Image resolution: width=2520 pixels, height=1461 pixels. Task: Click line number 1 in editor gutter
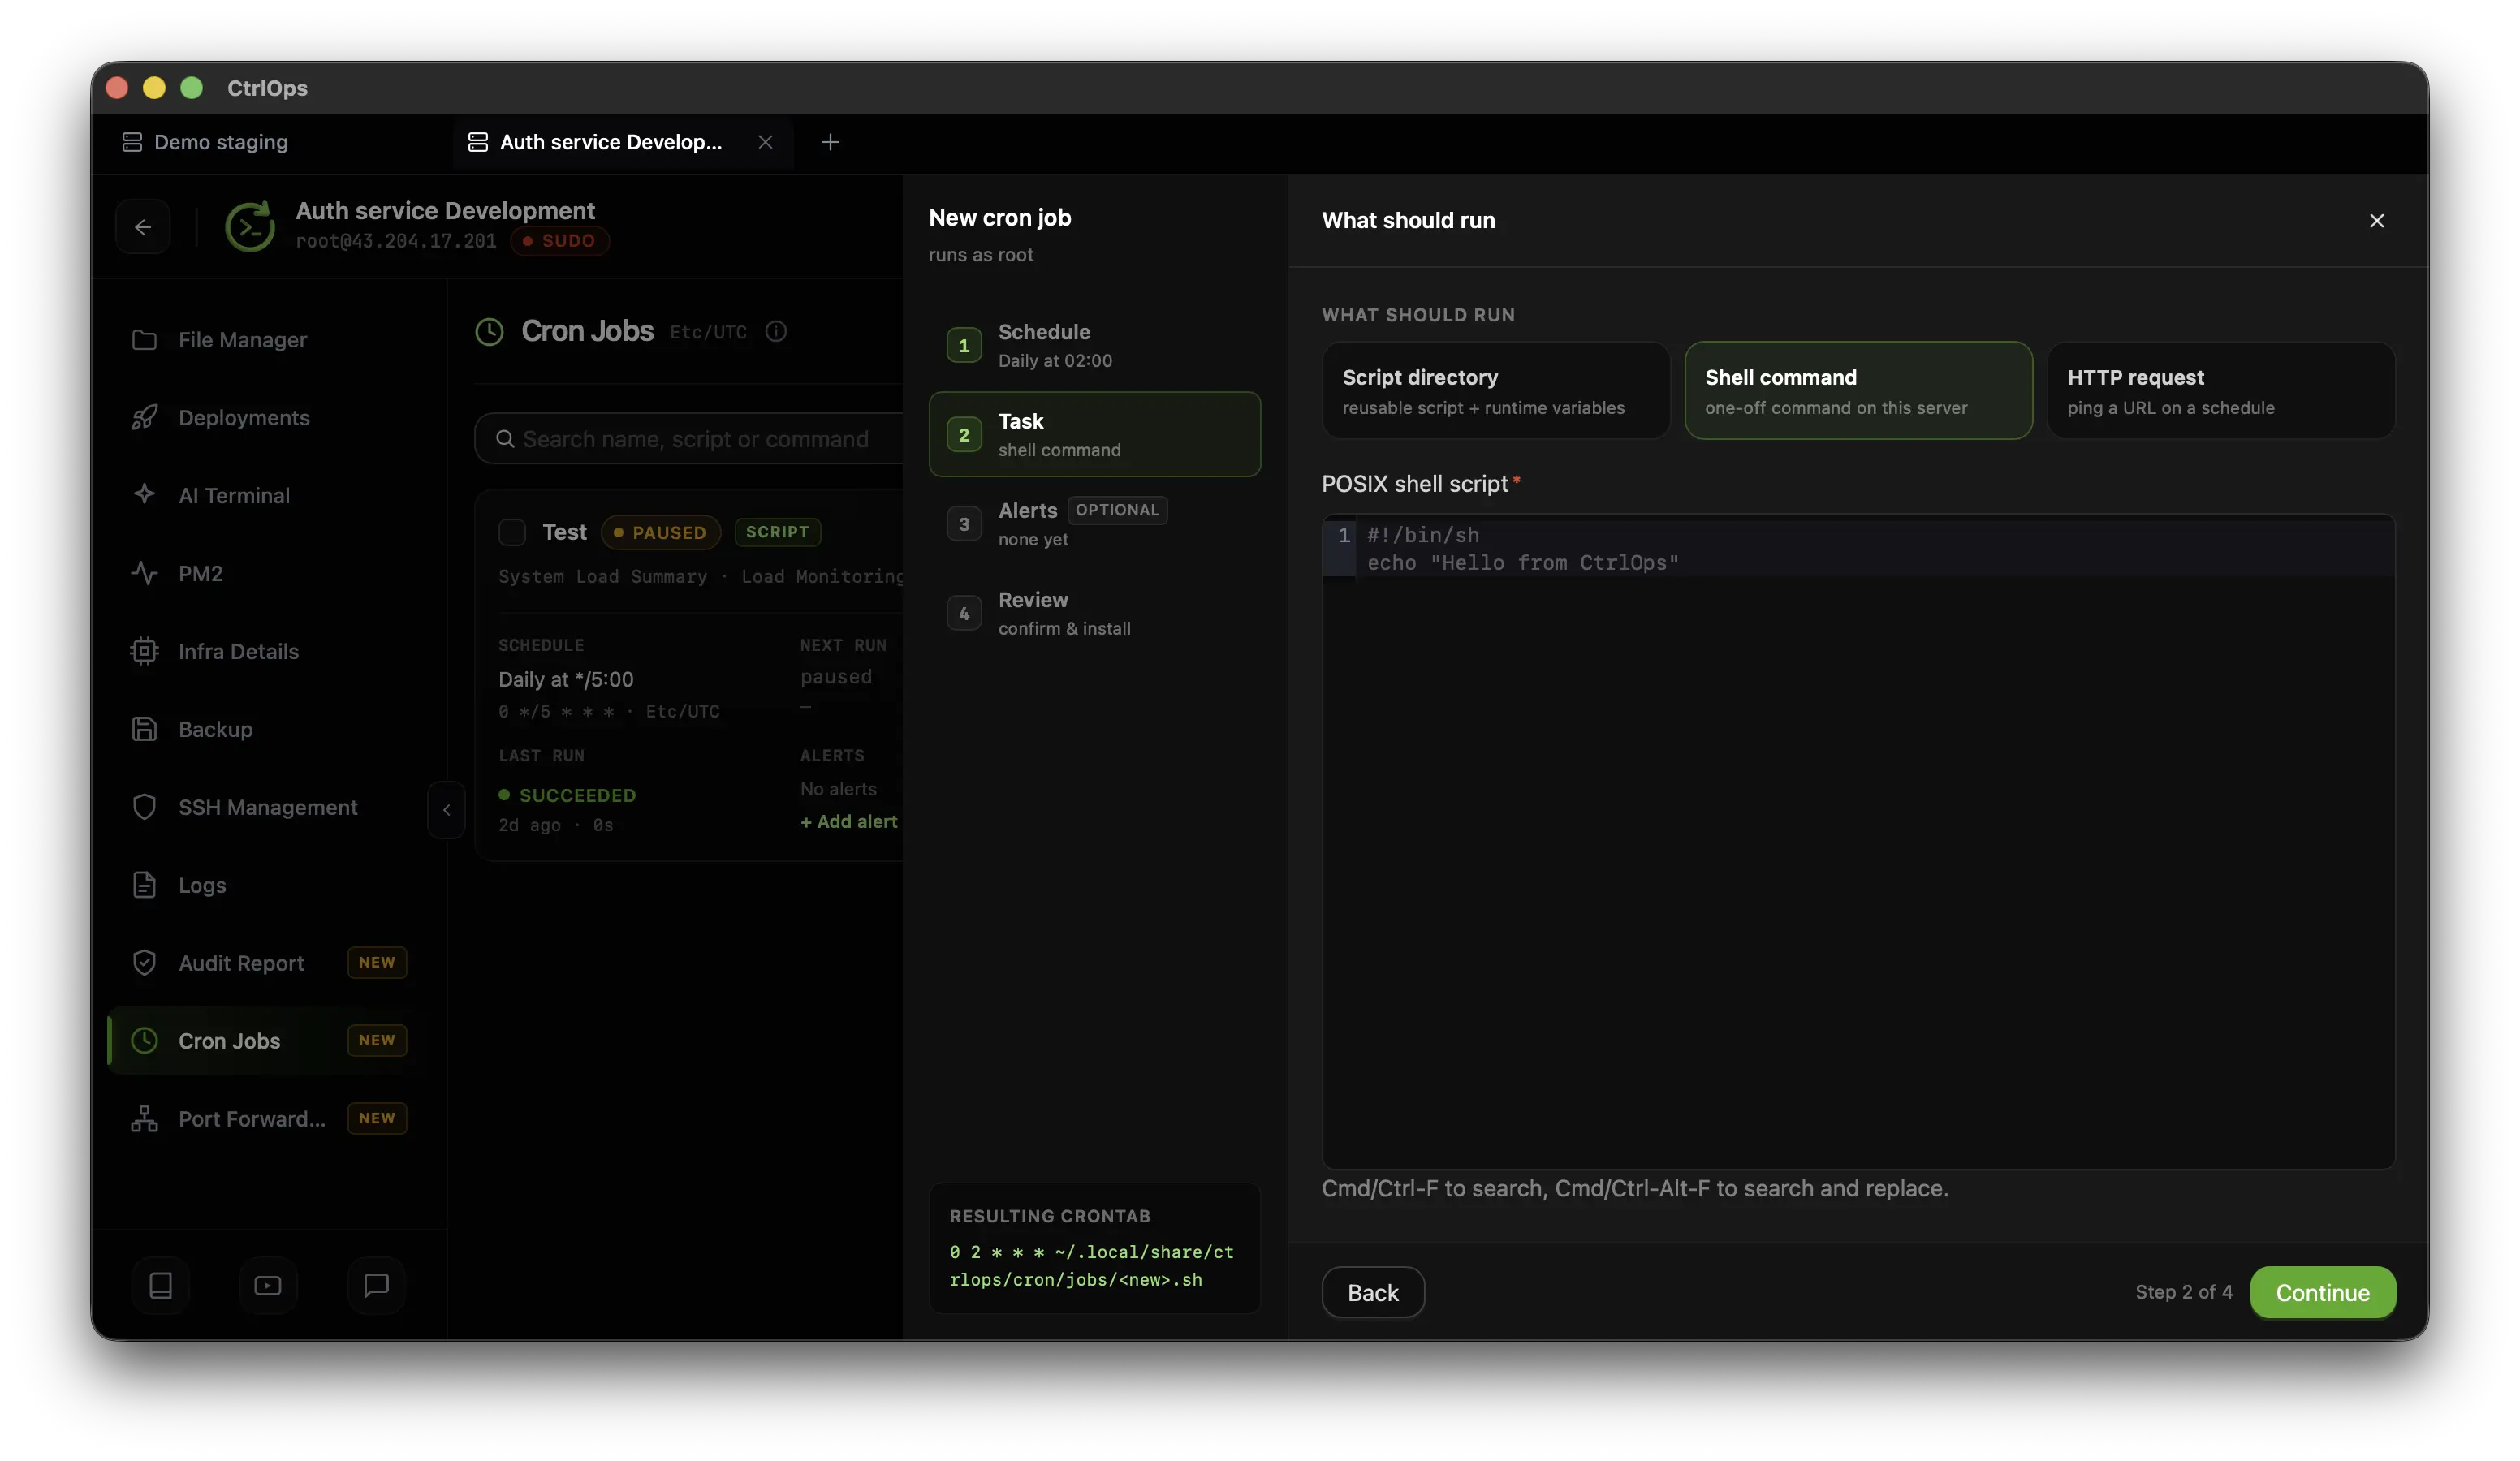point(1344,536)
